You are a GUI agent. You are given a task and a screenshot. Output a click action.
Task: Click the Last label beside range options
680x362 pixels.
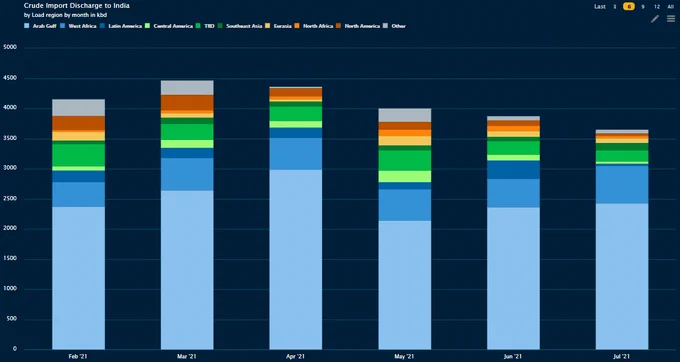click(x=600, y=7)
